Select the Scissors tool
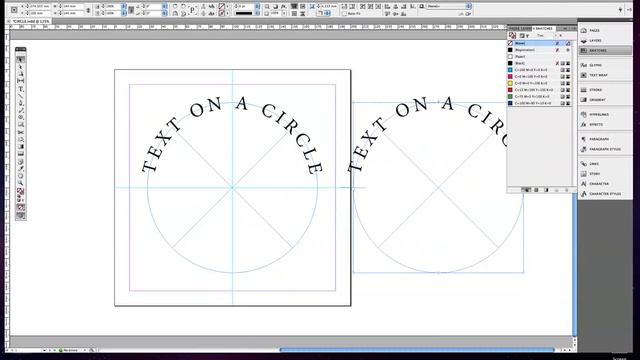The width and height of the screenshot is (640, 360). point(20,132)
